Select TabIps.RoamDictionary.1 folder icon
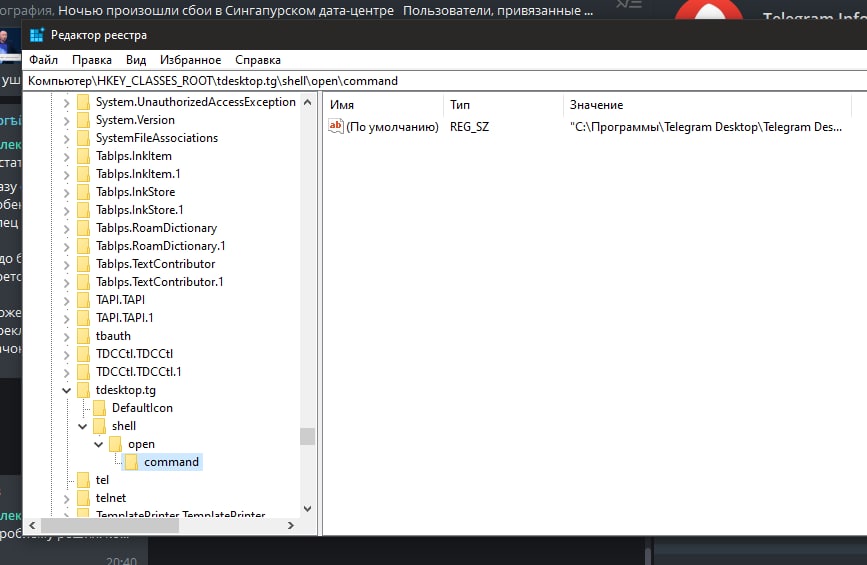 [83, 246]
